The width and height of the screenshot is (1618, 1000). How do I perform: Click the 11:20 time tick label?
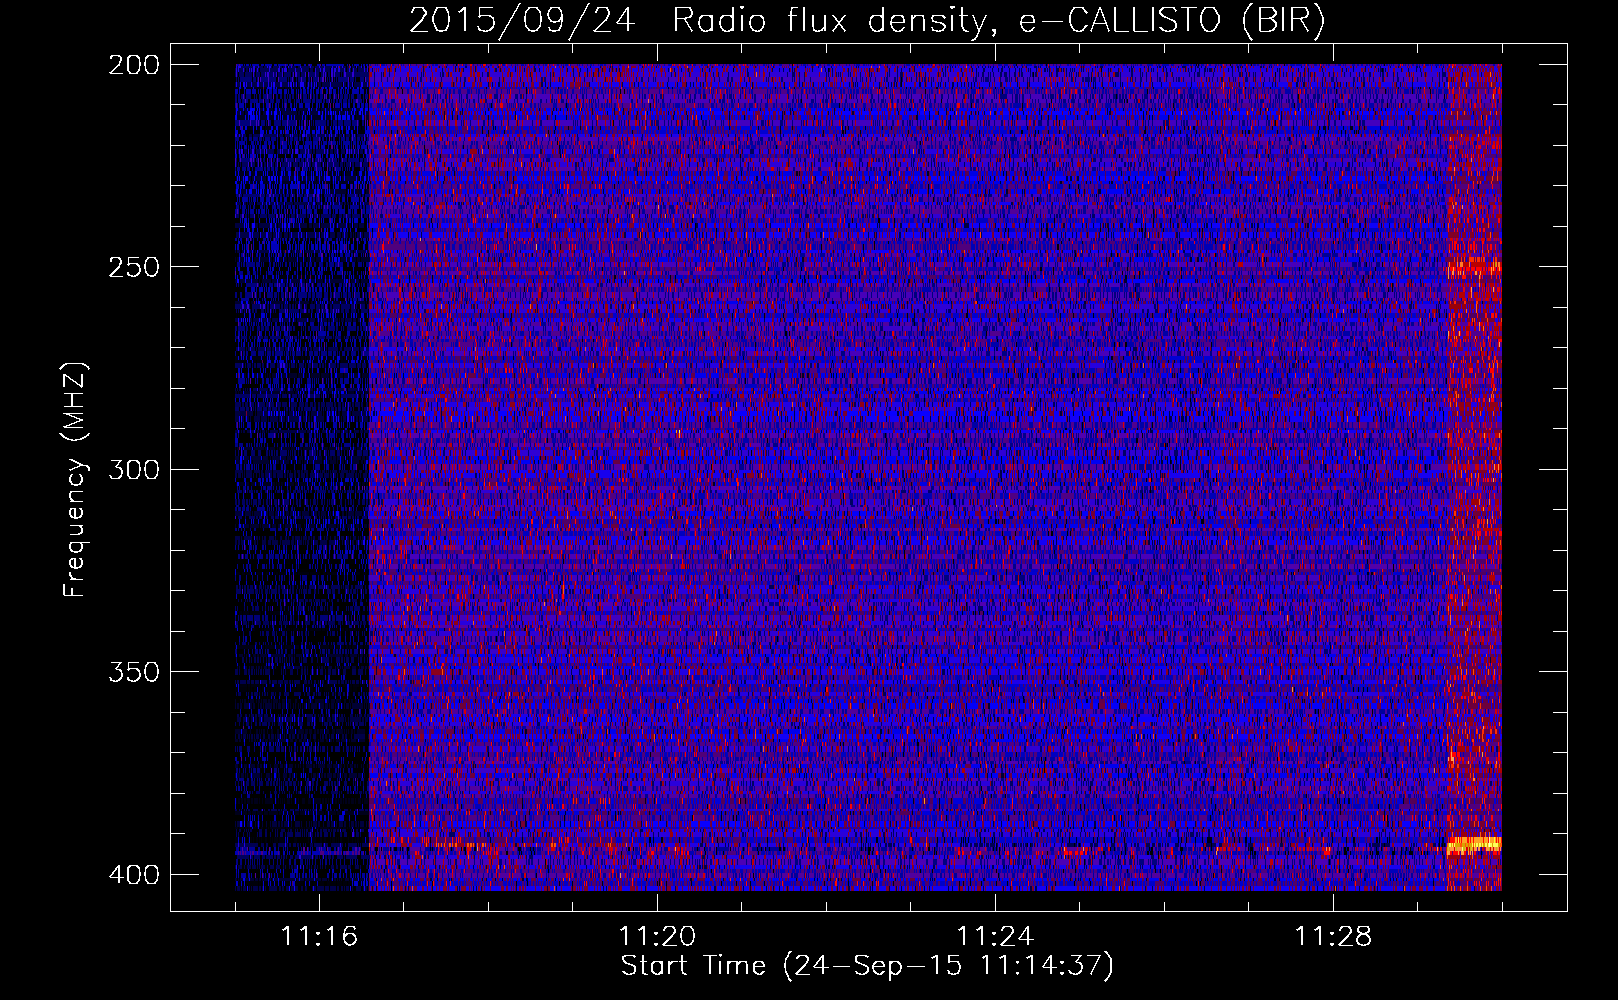click(657, 937)
